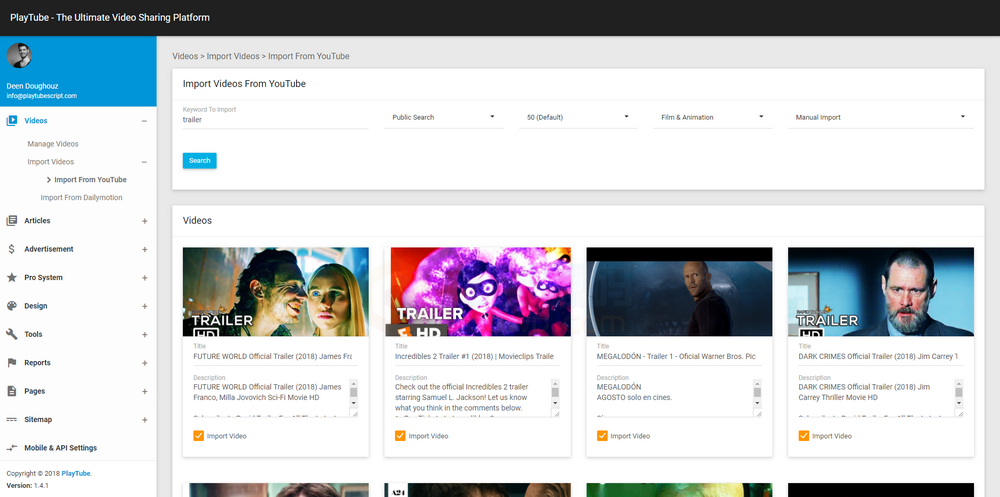Select Import From YouTube menu item

coord(90,180)
